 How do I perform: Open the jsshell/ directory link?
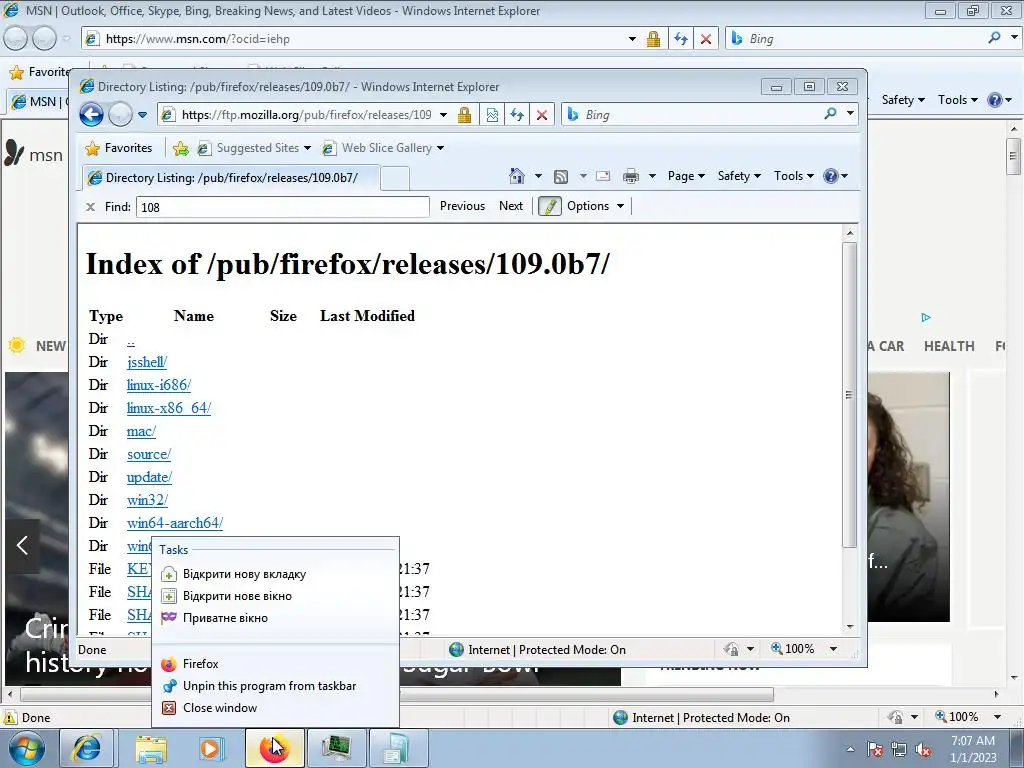coord(147,362)
